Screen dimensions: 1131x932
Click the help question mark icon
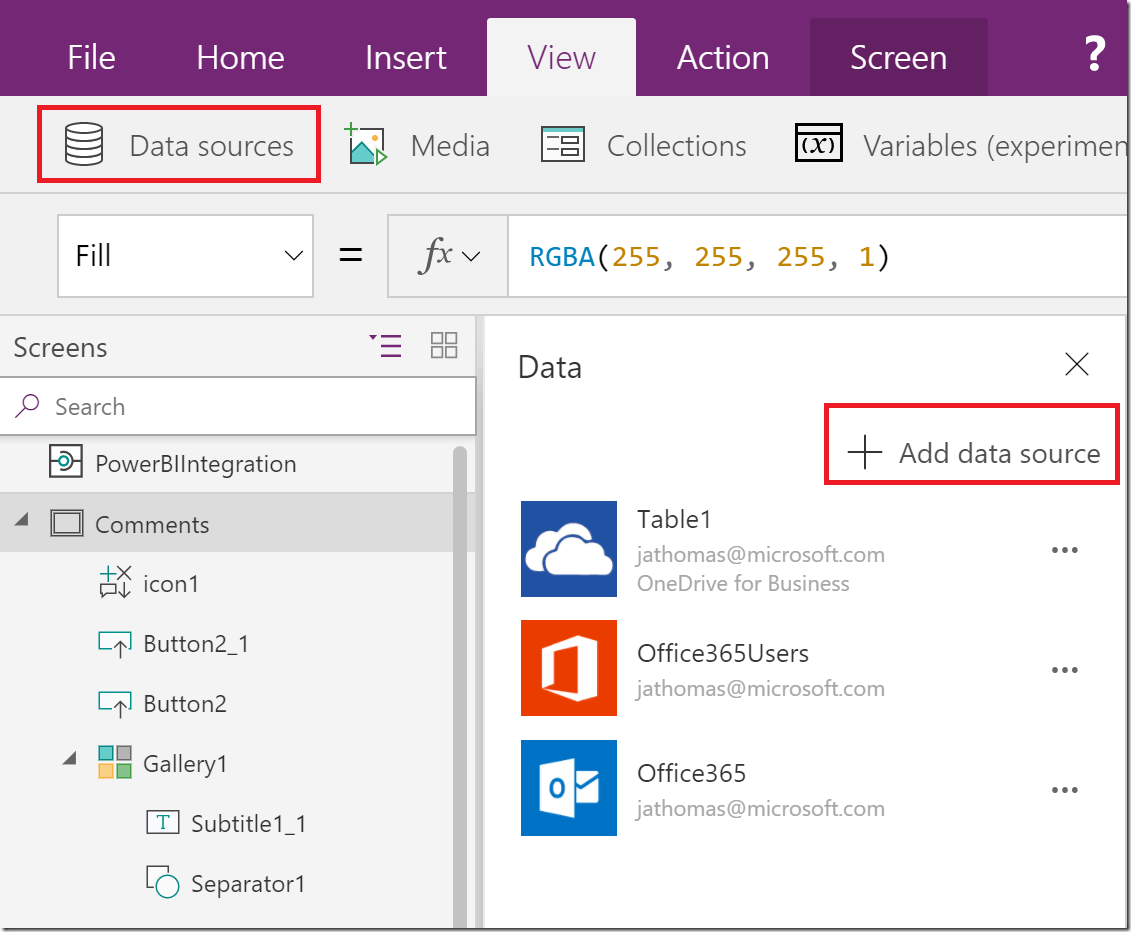click(x=1095, y=53)
